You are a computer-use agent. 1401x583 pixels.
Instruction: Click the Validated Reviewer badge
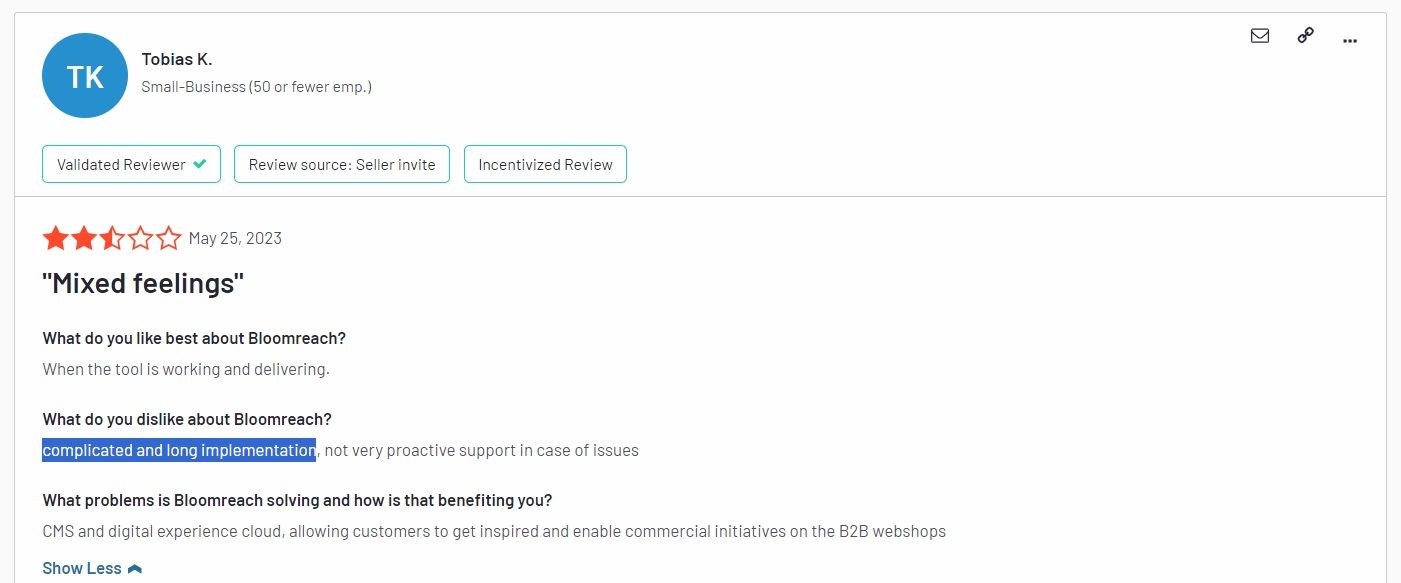131,164
